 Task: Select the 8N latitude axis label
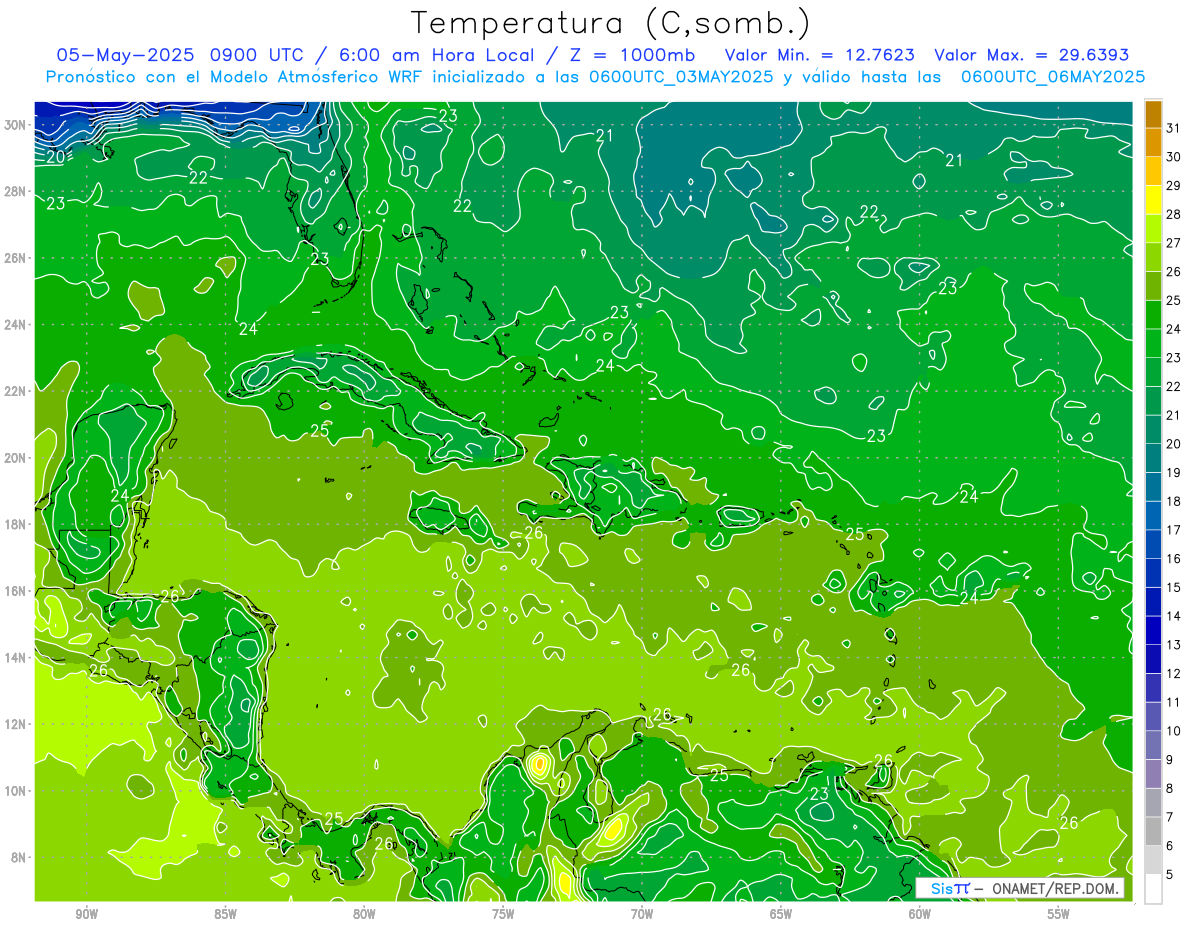click(x=19, y=857)
